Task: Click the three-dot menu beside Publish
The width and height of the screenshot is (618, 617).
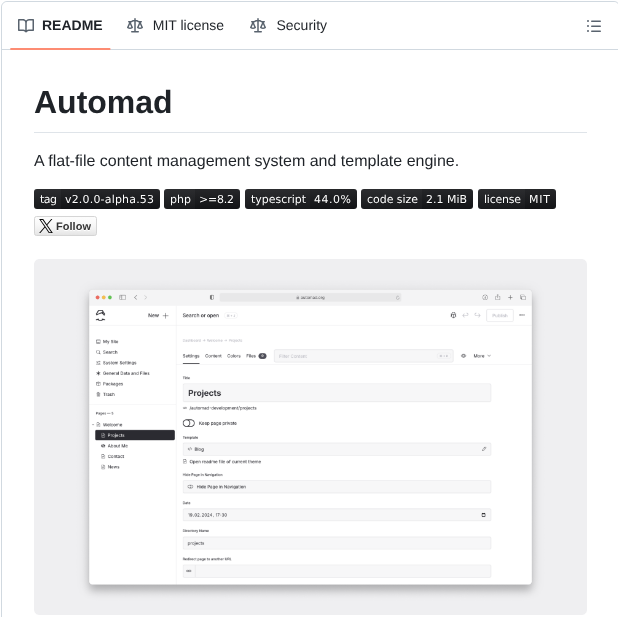Action: point(522,315)
